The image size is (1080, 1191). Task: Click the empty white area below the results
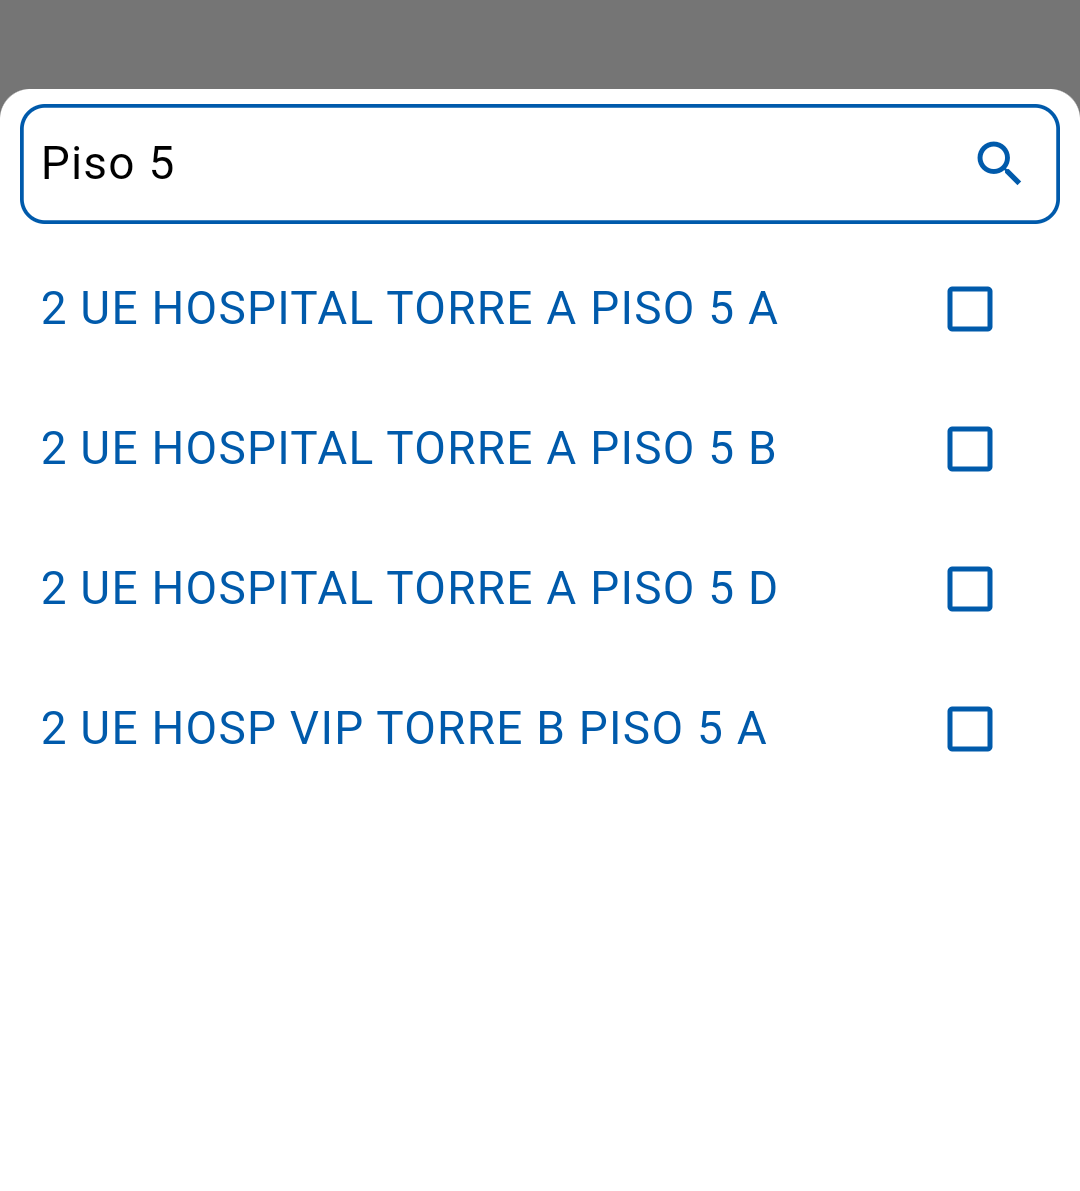[x=540, y=980]
